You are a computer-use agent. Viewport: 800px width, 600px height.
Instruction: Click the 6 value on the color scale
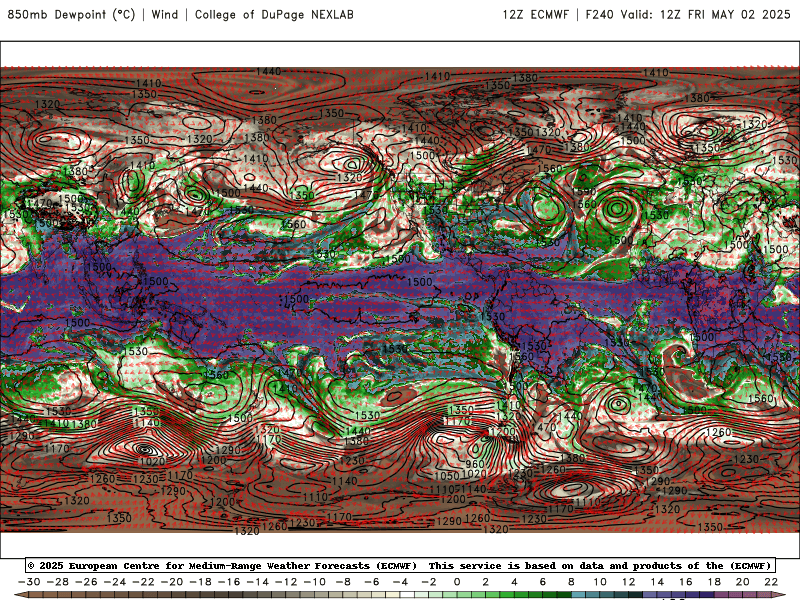543,582
